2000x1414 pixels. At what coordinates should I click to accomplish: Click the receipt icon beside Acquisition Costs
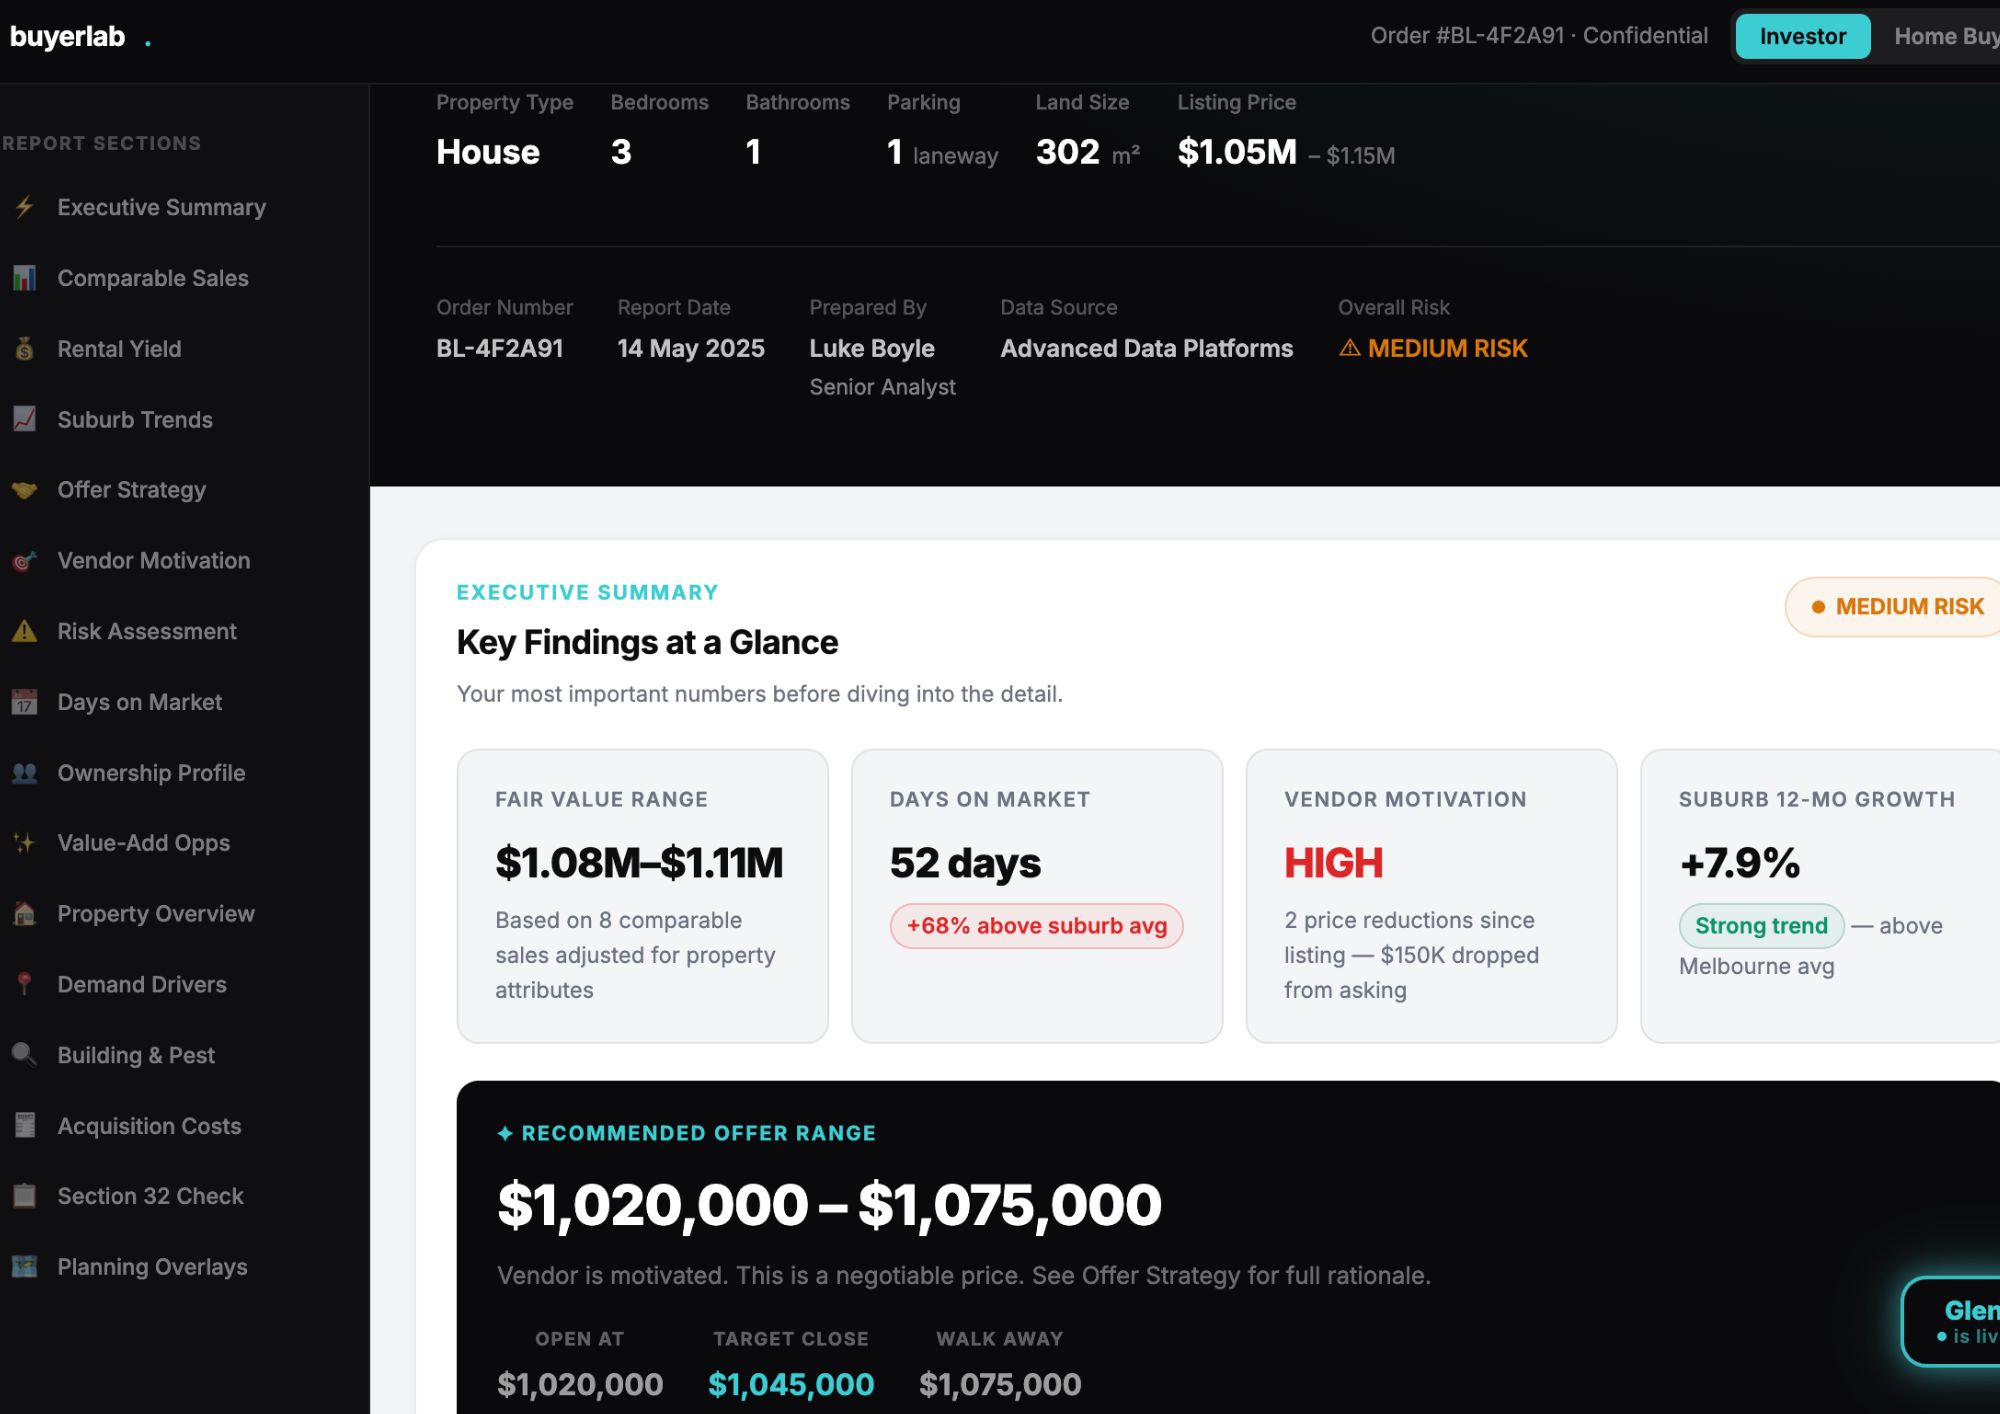coord(25,1126)
